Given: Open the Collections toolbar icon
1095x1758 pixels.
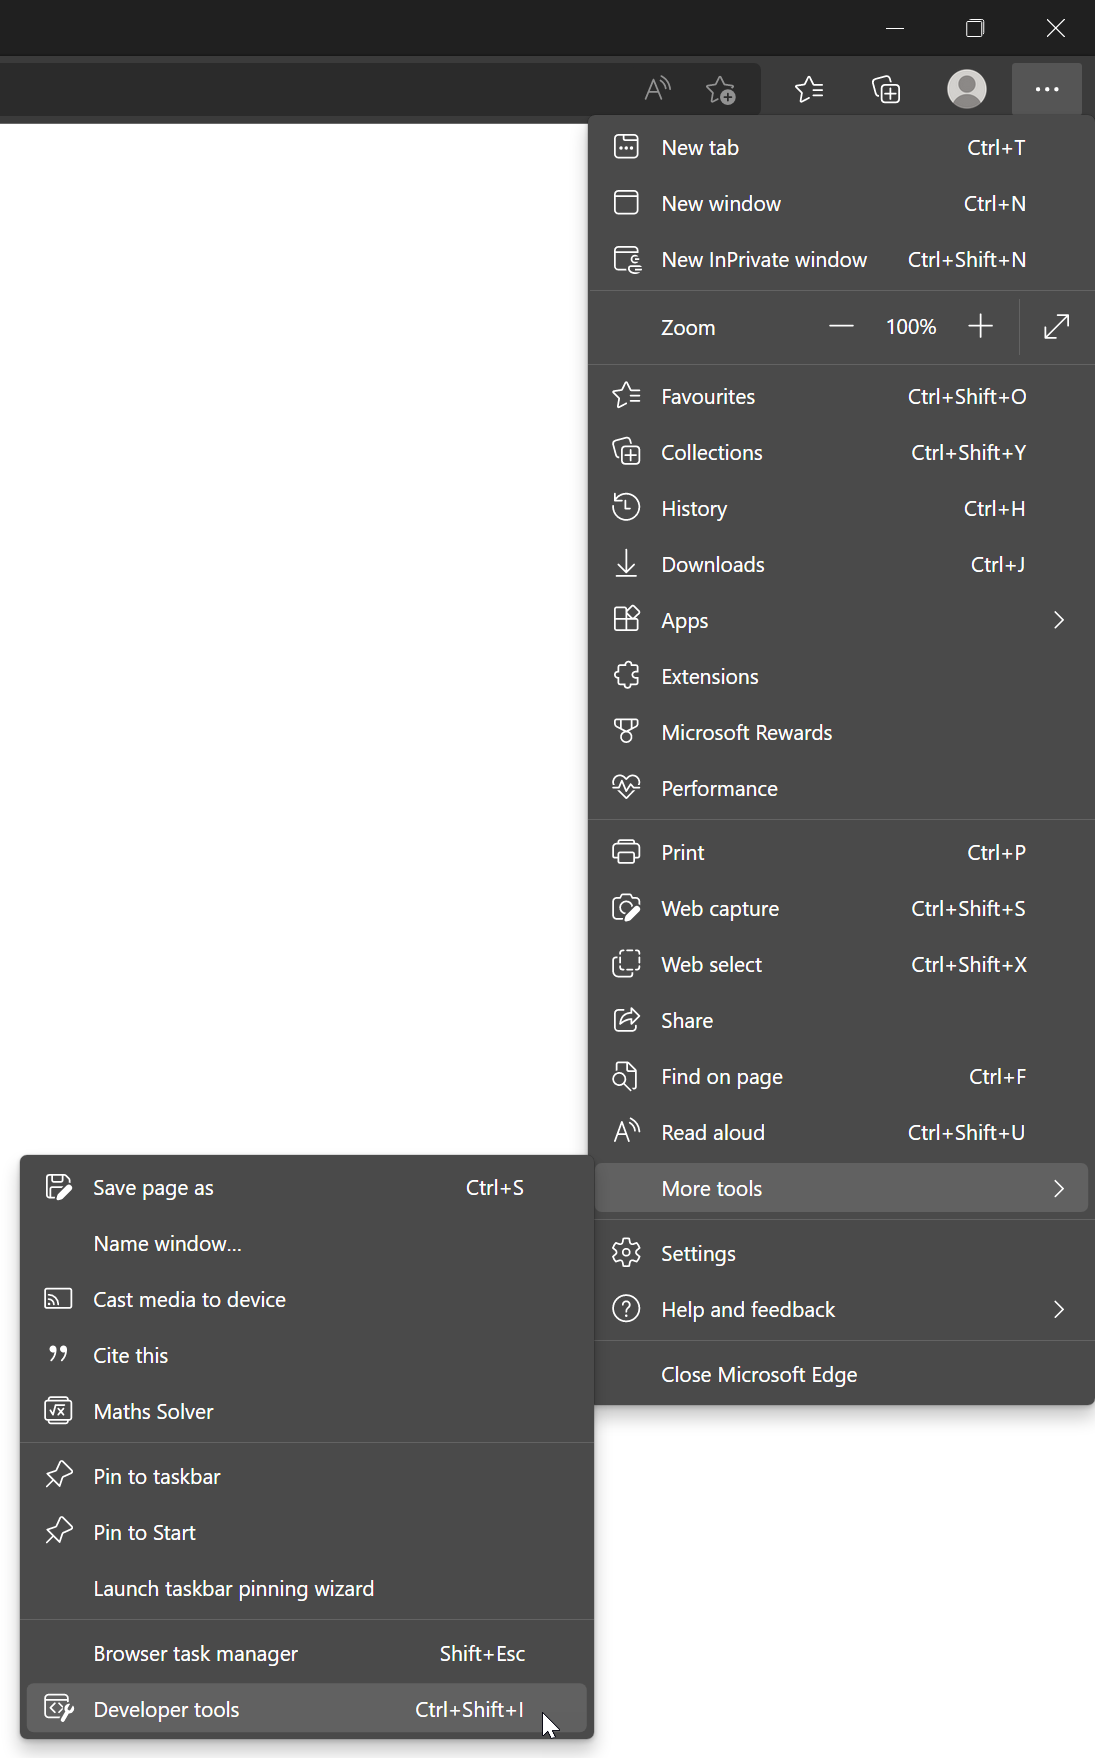Looking at the screenshot, I should tap(886, 89).
